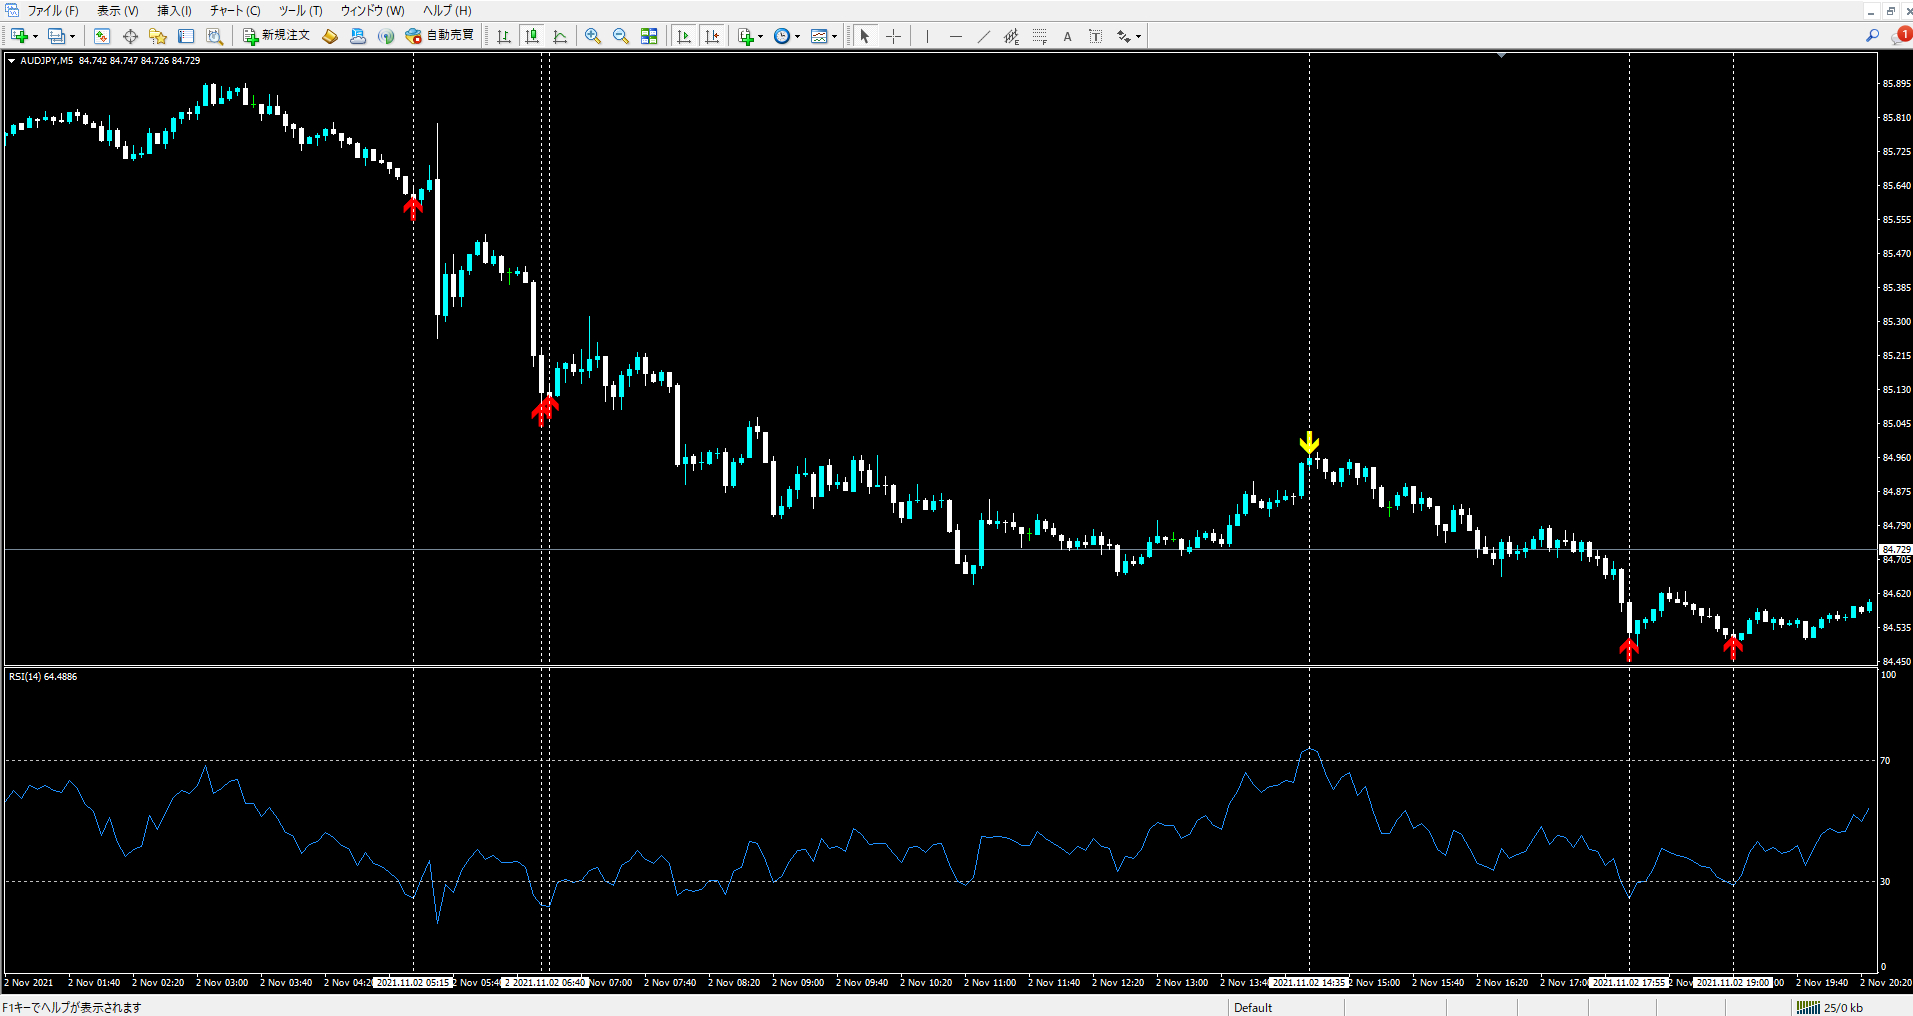The image size is (1913, 1016).
Task: Click the zoom in magnifier icon
Action: coord(593,36)
